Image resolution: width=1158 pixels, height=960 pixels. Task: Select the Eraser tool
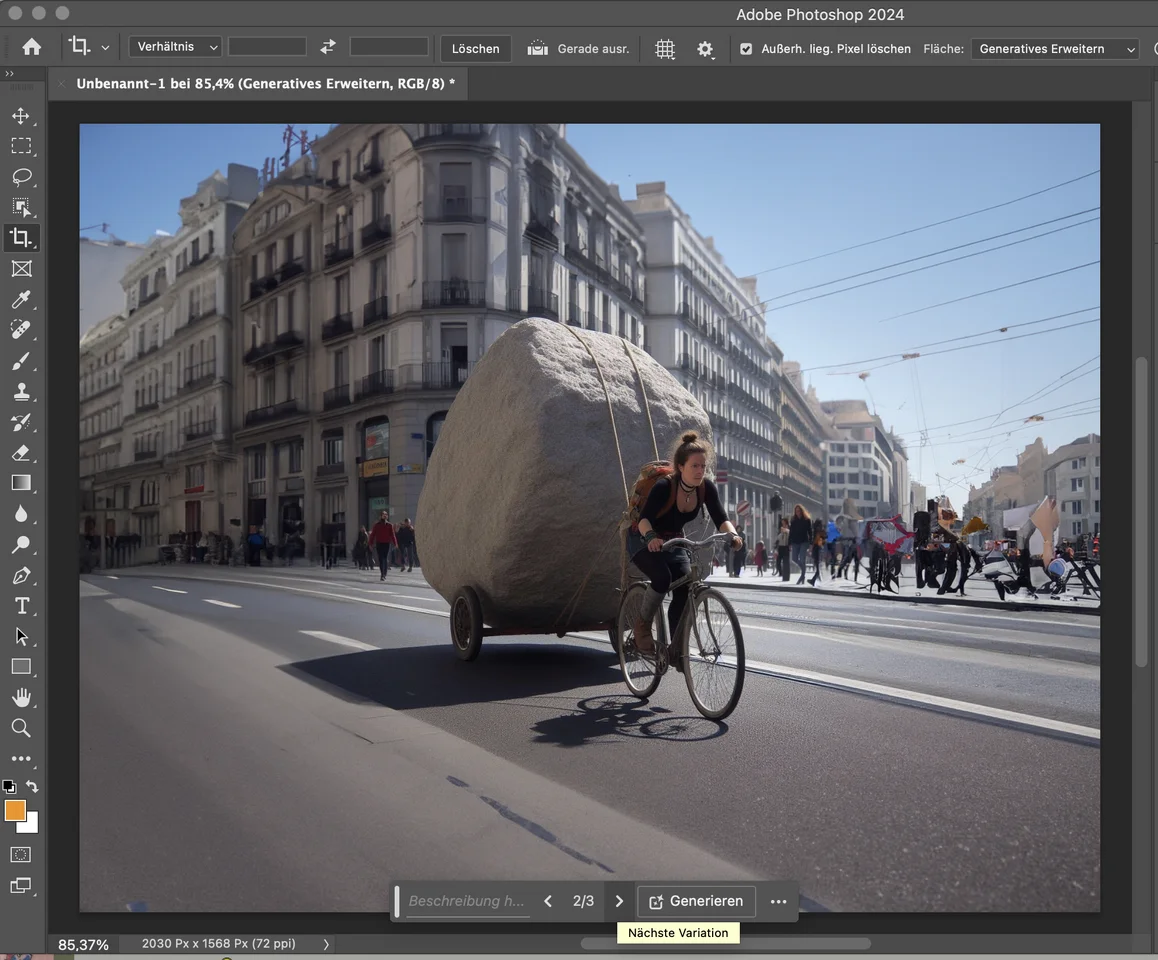coord(21,453)
